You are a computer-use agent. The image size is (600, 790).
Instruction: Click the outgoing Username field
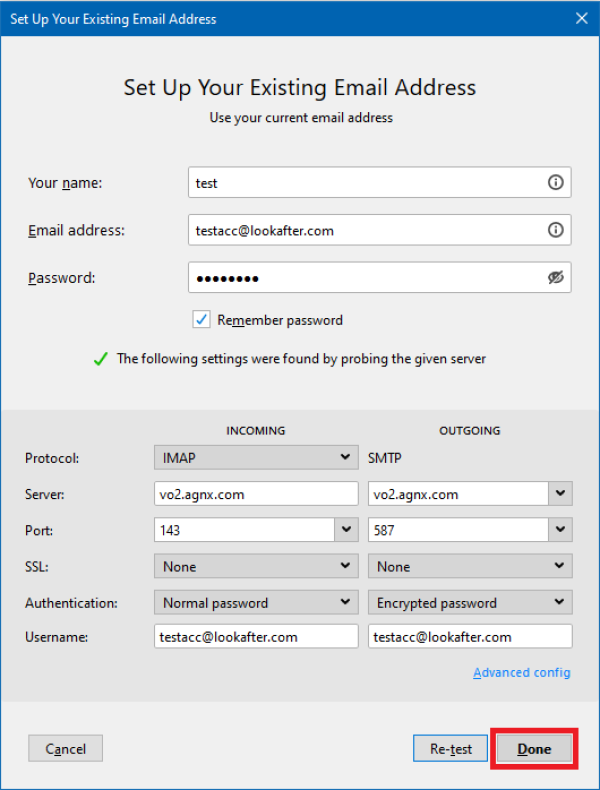click(x=470, y=637)
